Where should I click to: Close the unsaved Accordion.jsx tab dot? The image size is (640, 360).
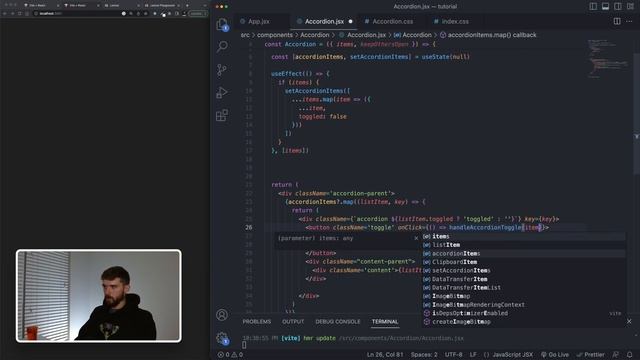tap(350, 21)
